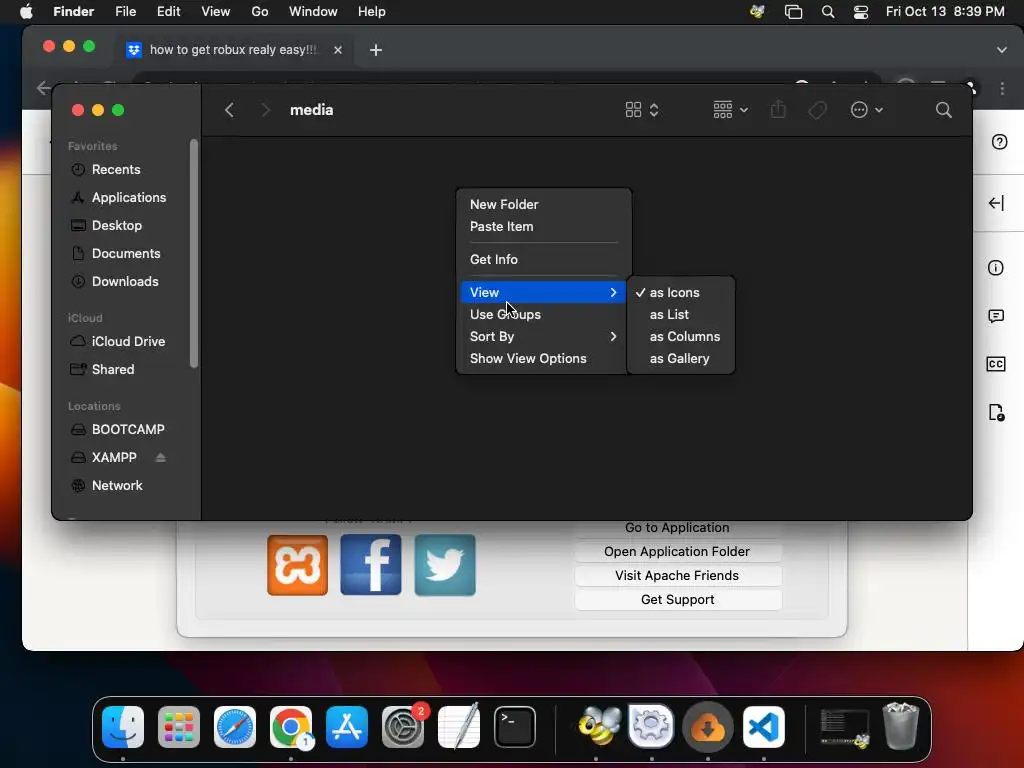1024x768 pixels.
Task: Switch to 'as List' view
Action: 680,315
